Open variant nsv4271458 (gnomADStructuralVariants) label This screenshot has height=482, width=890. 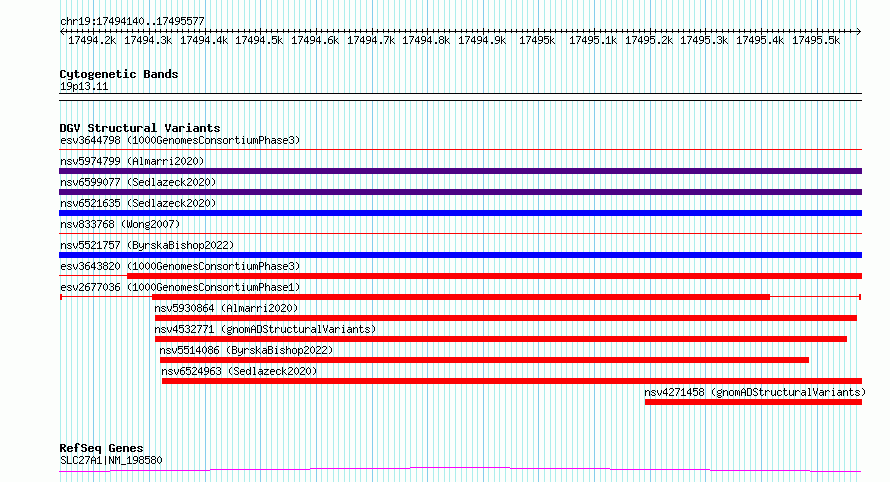(x=755, y=392)
